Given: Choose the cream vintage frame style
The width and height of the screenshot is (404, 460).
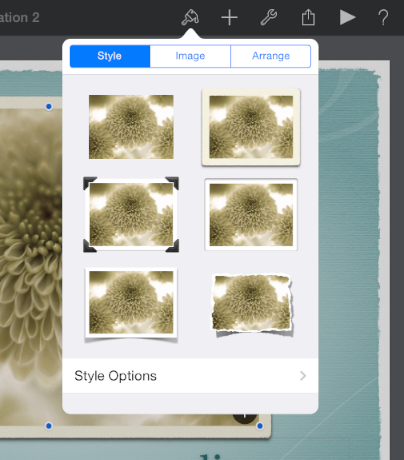Looking at the screenshot, I should 251,127.
